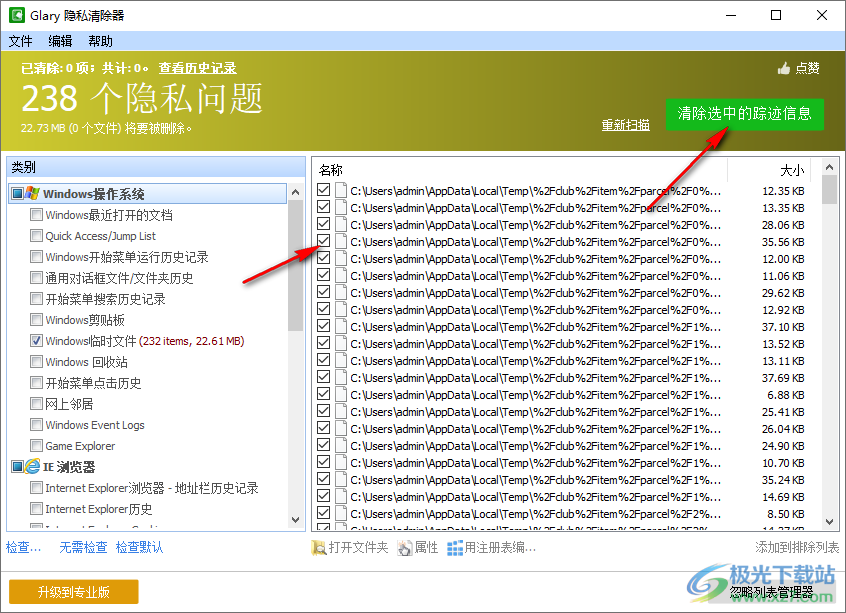Enable Windows Start menu run history checkbox
Image resolution: width=846 pixels, height=613 pixels.
pos(36,257)
